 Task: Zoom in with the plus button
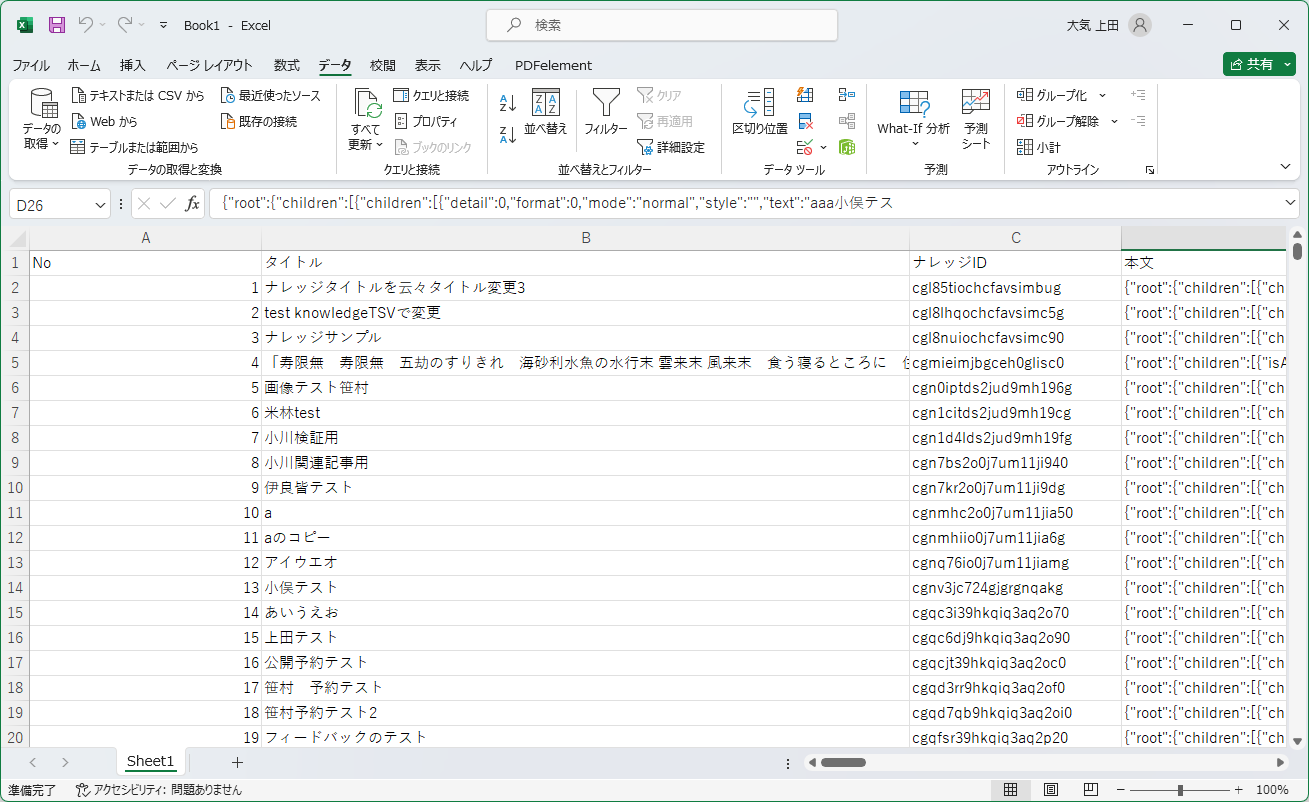tap(1239, 790)
